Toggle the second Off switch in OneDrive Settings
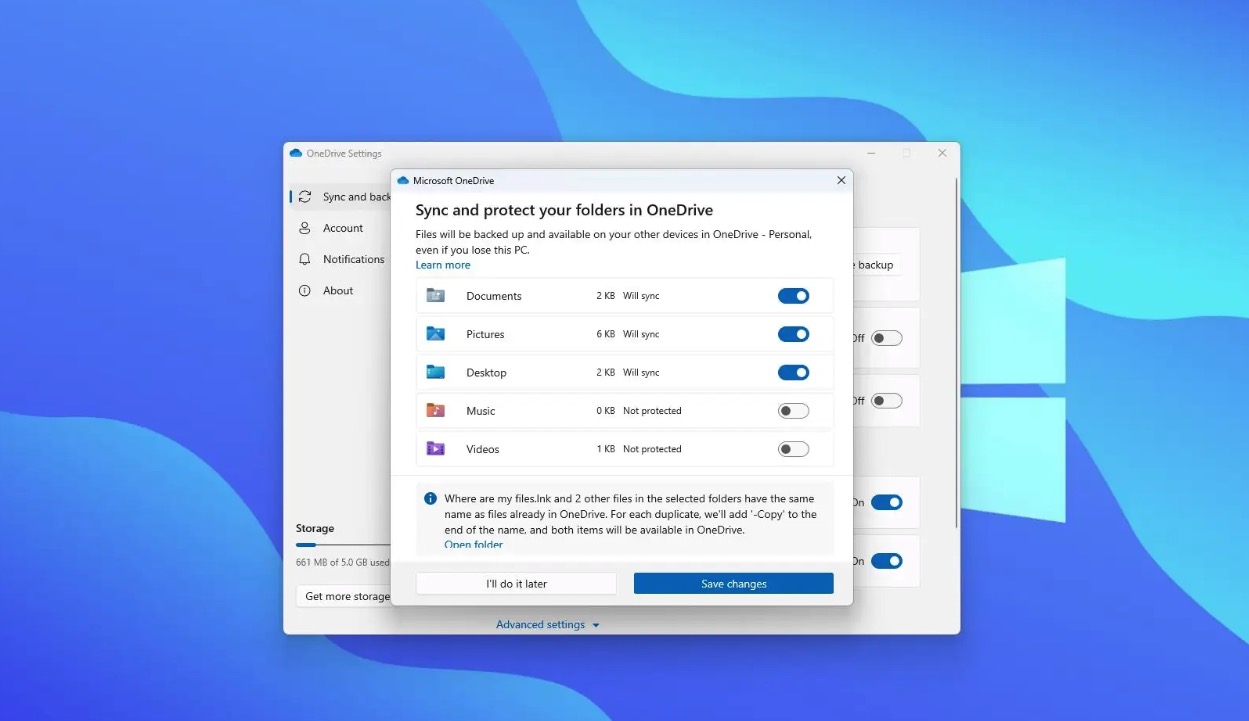This screenshot has width=1249, height=721. pyautogui.click(x=886, y=401)
